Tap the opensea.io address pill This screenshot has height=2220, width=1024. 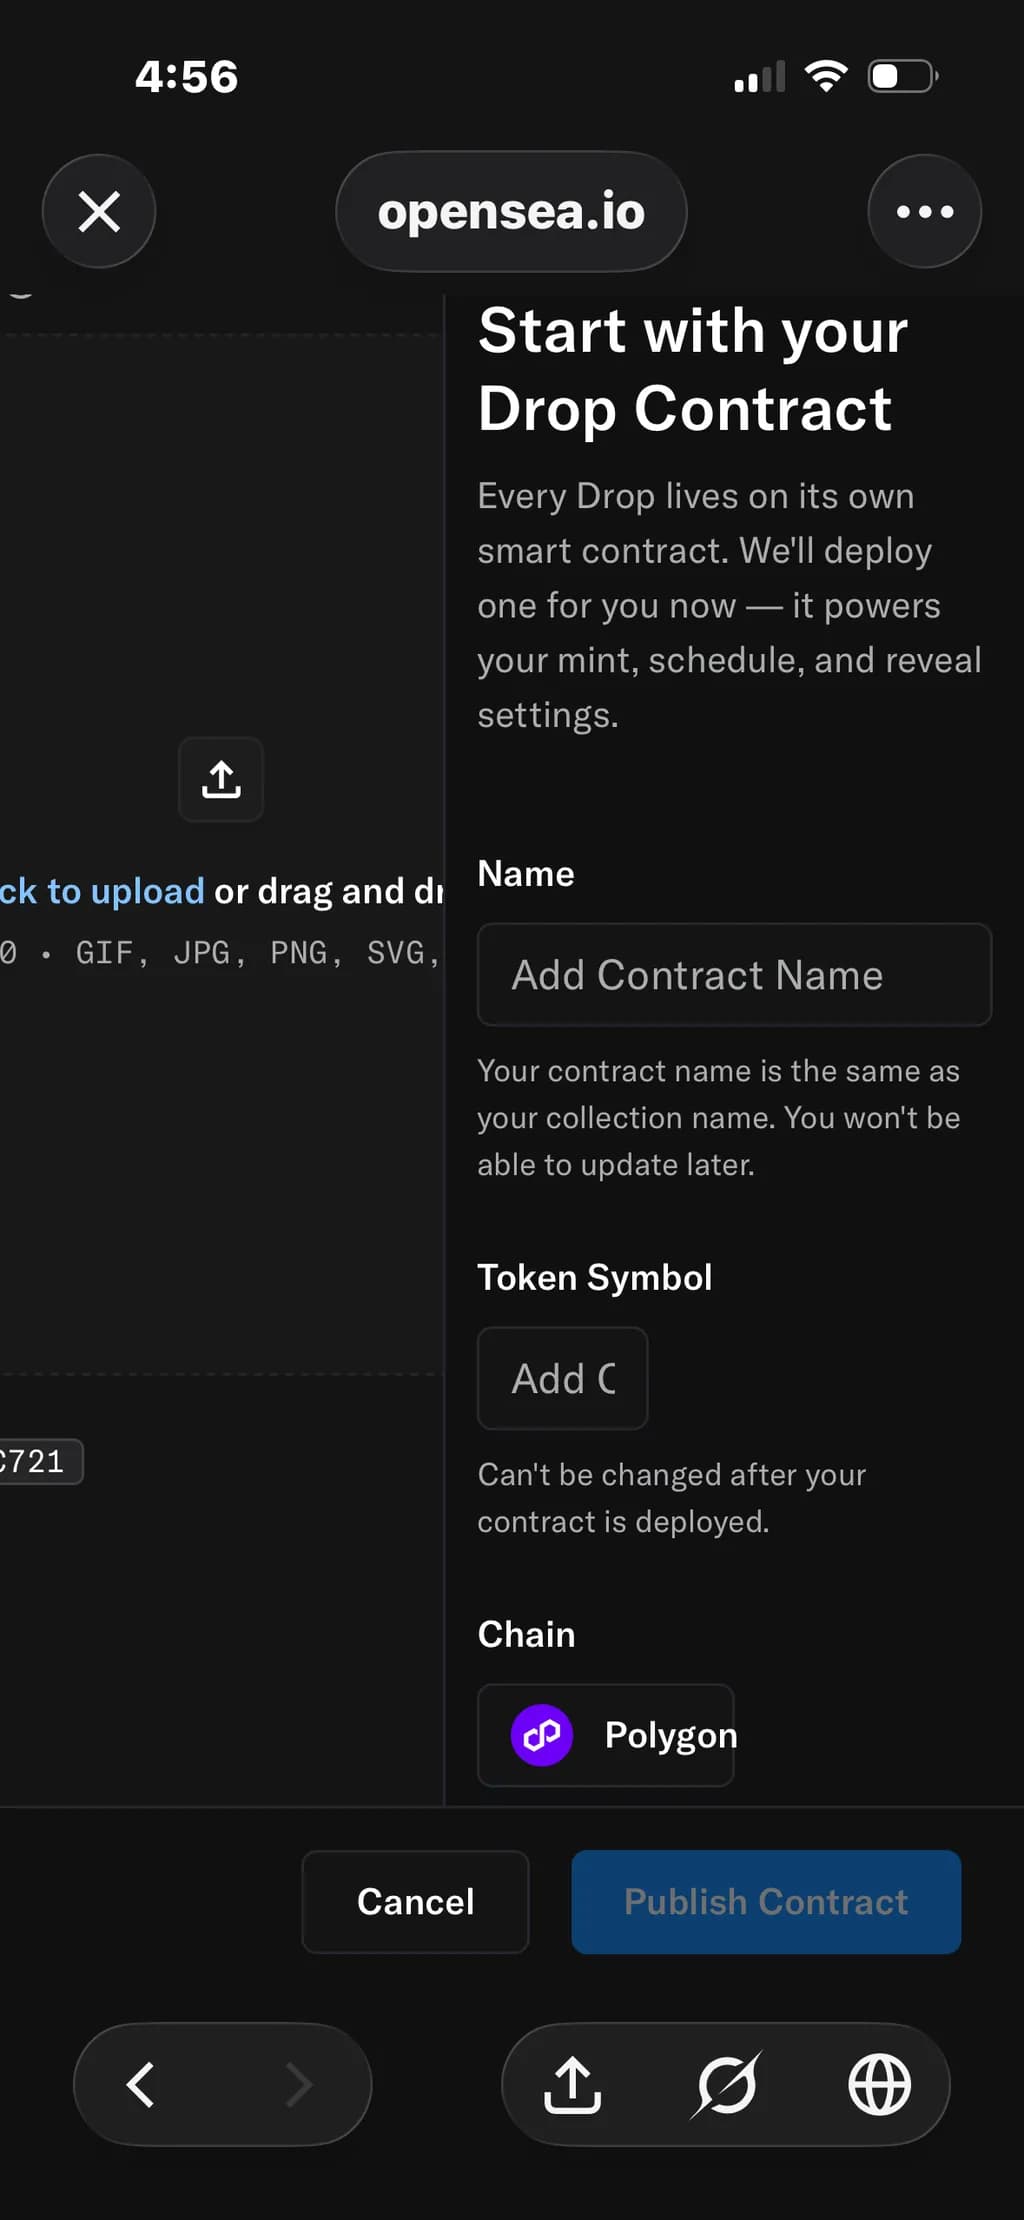point(511,211)
